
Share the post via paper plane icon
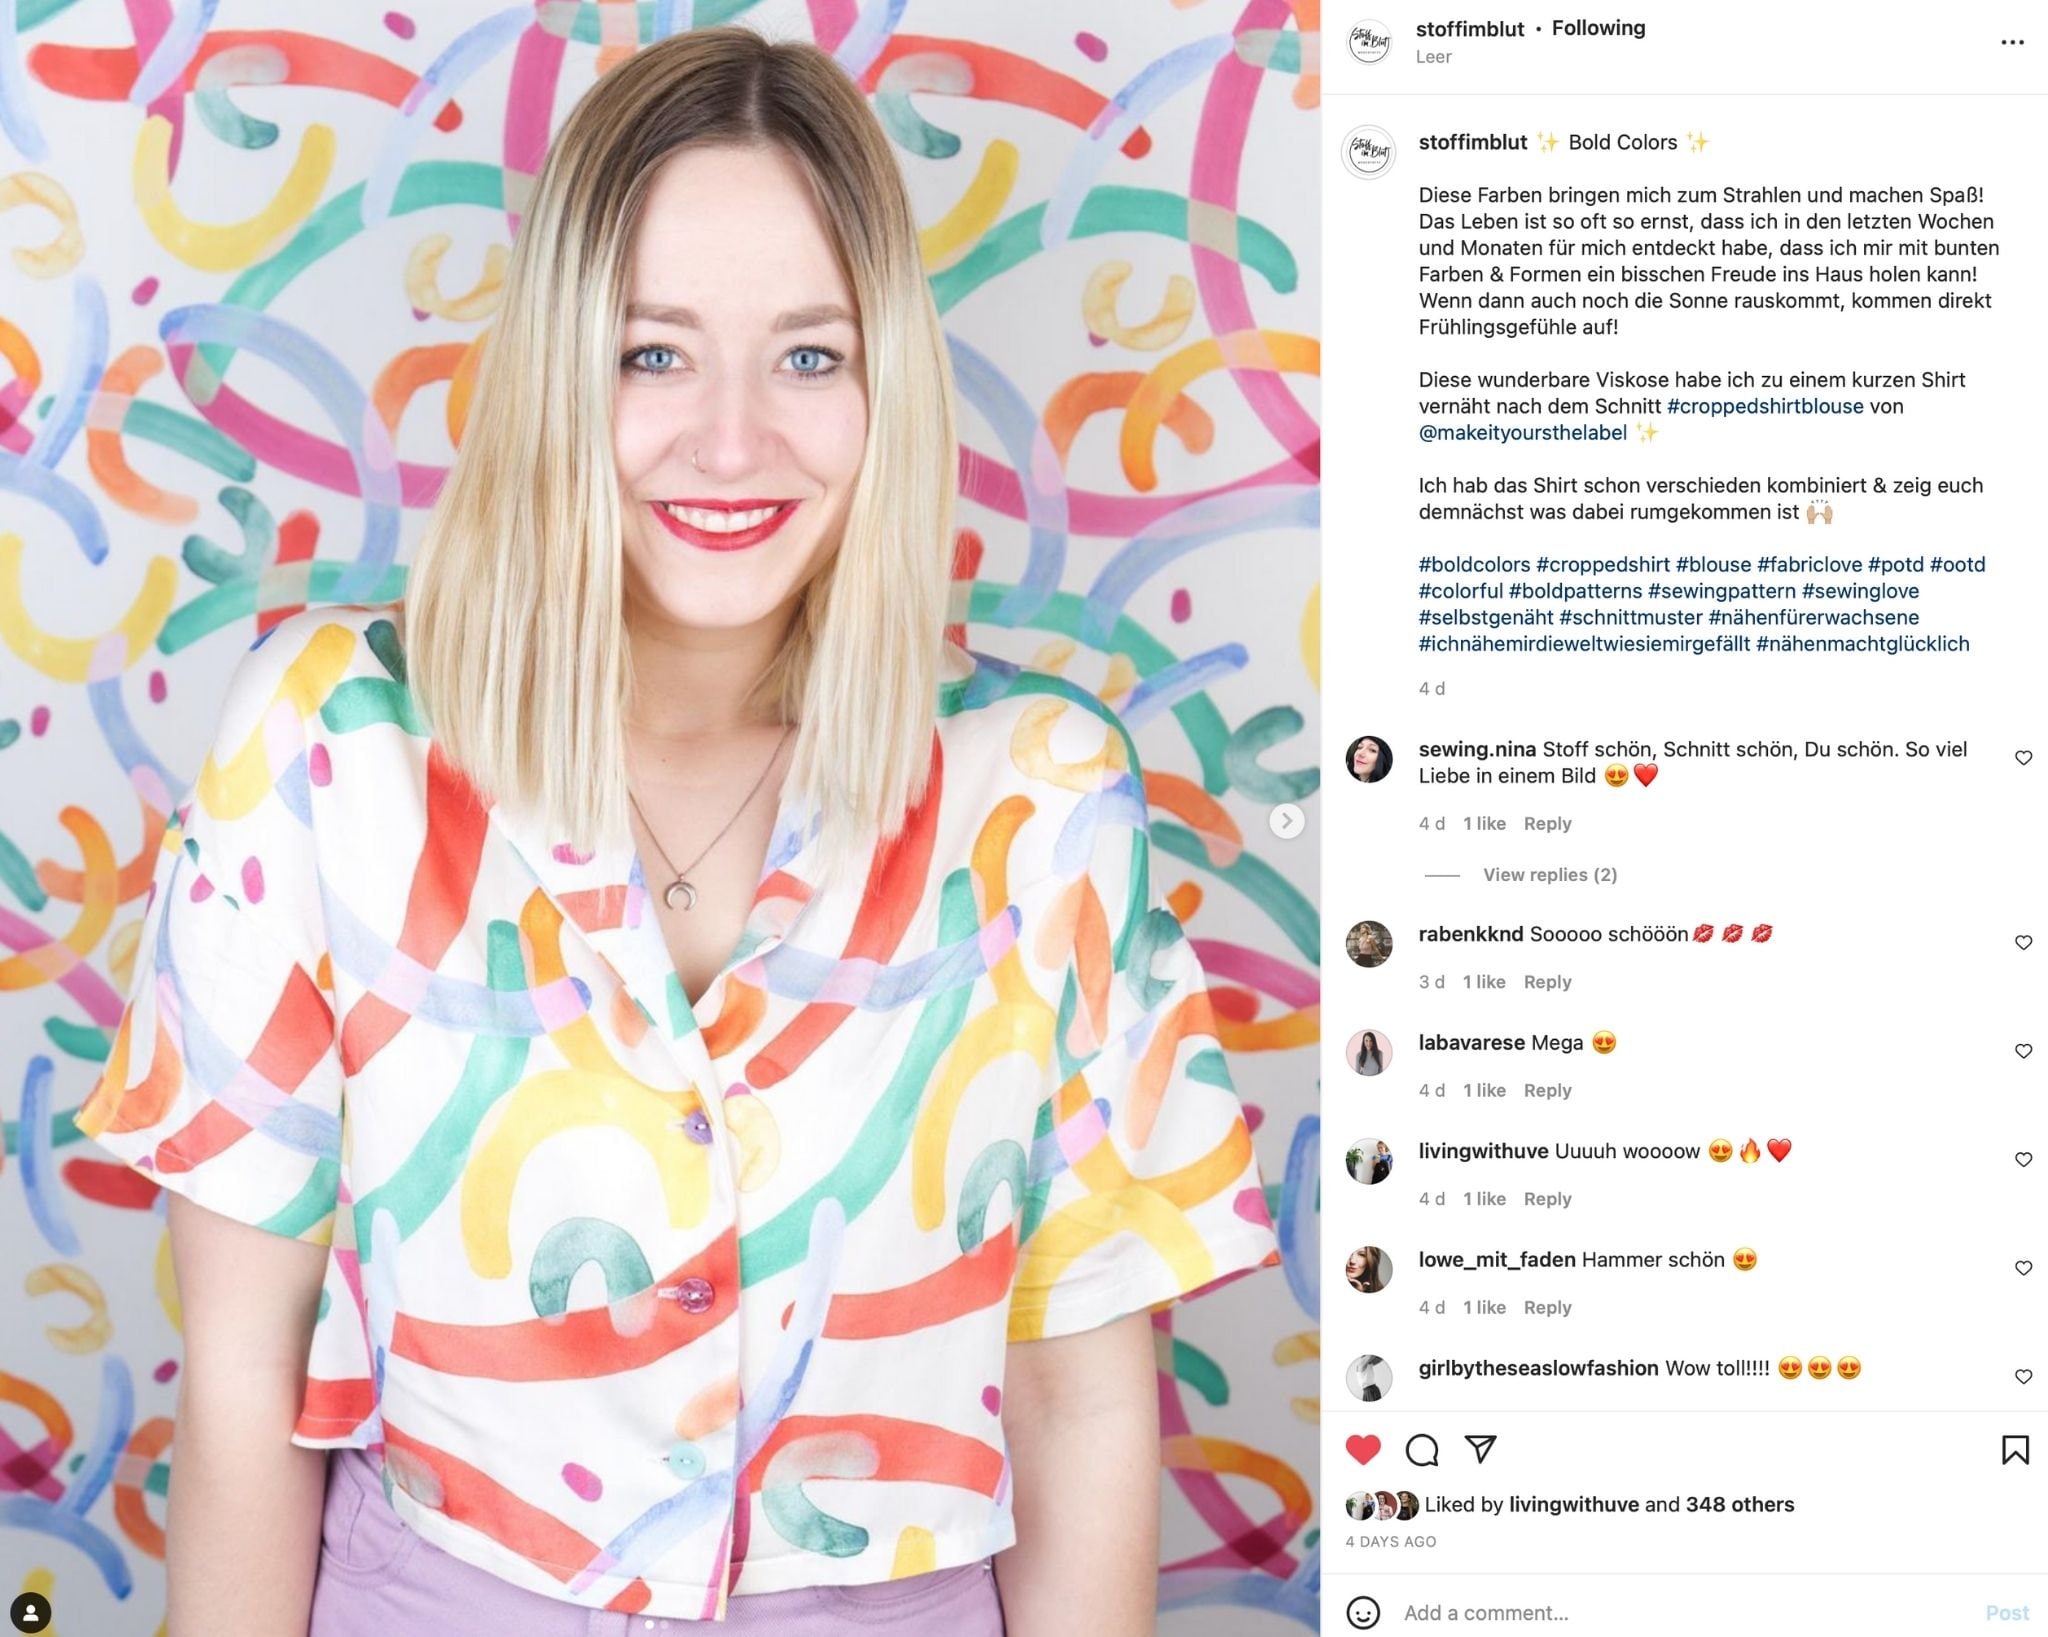[1480, 1448]
